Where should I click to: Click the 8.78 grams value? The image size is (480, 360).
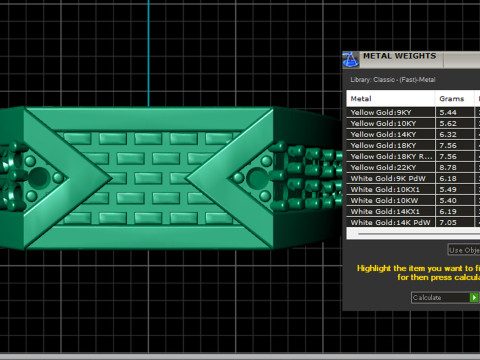tap(448, 168)
